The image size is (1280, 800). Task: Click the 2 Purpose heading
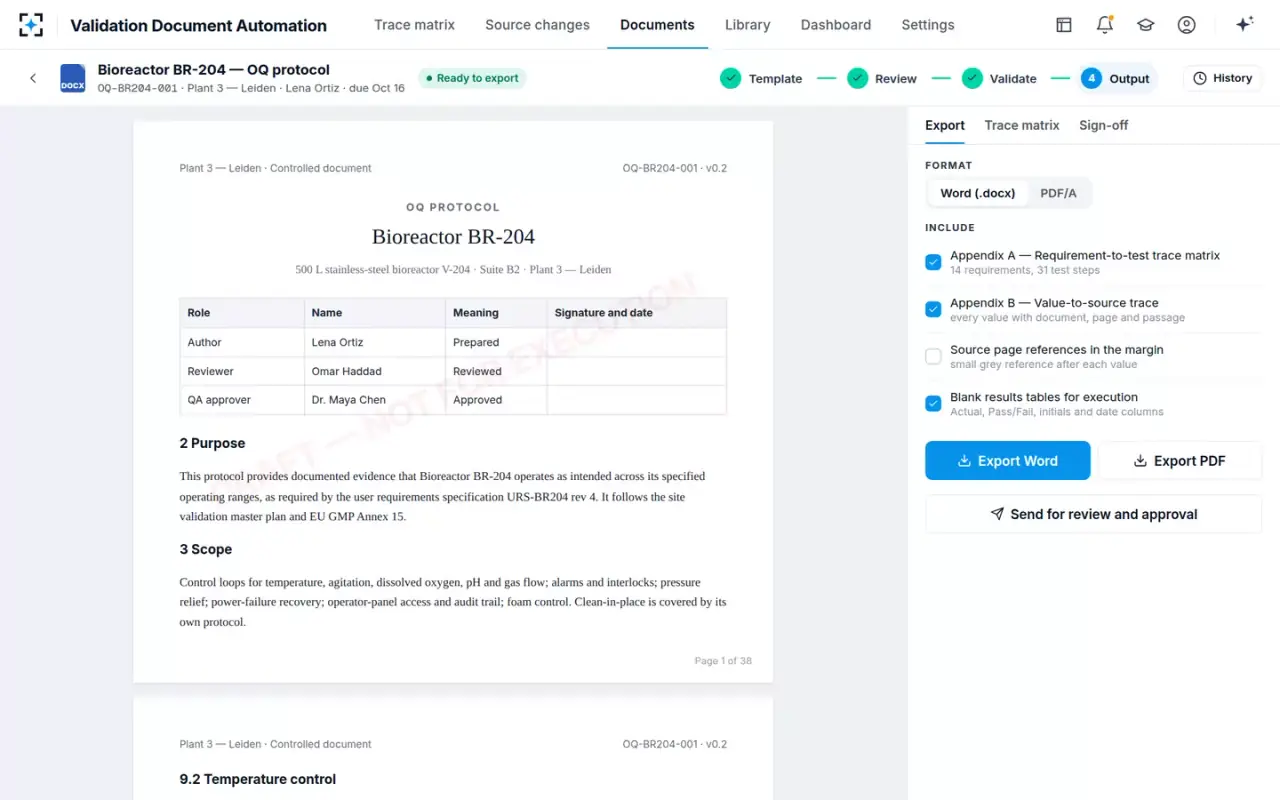tap(212, 443)
